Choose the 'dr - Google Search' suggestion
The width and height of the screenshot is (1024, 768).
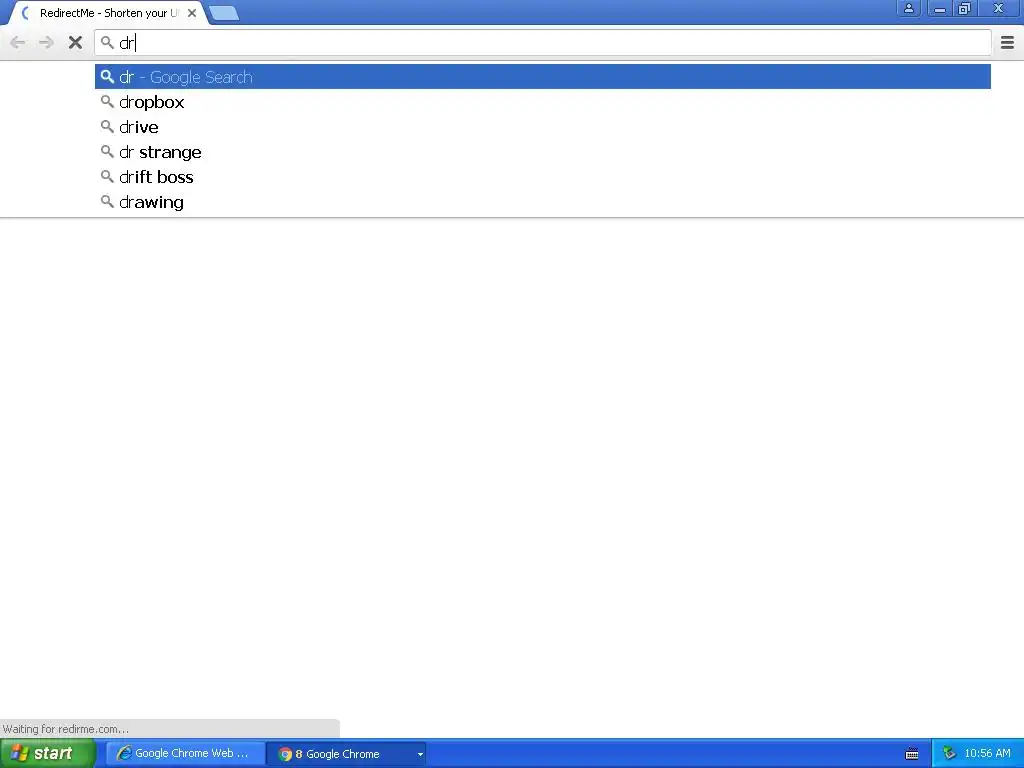point(543,77)
